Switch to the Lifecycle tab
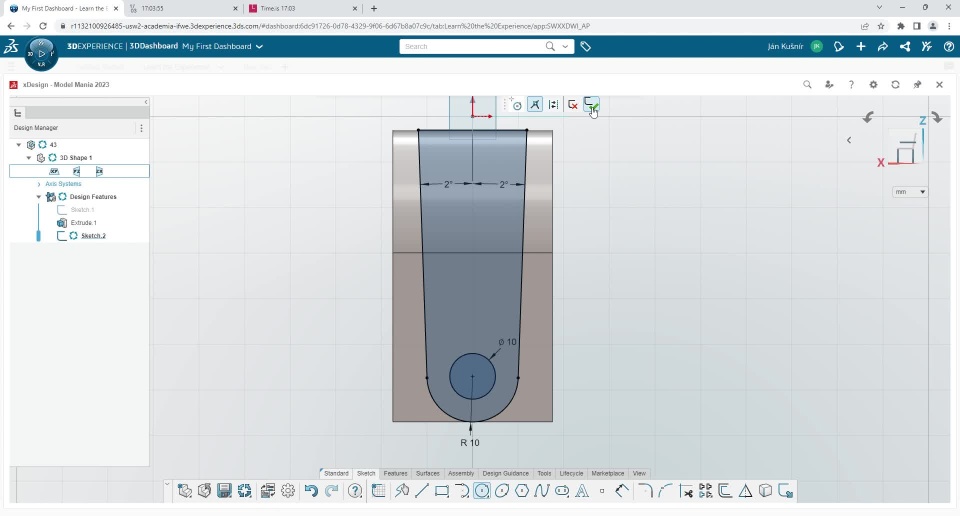Viewport: 960px width, 516px height. point(571,473)
